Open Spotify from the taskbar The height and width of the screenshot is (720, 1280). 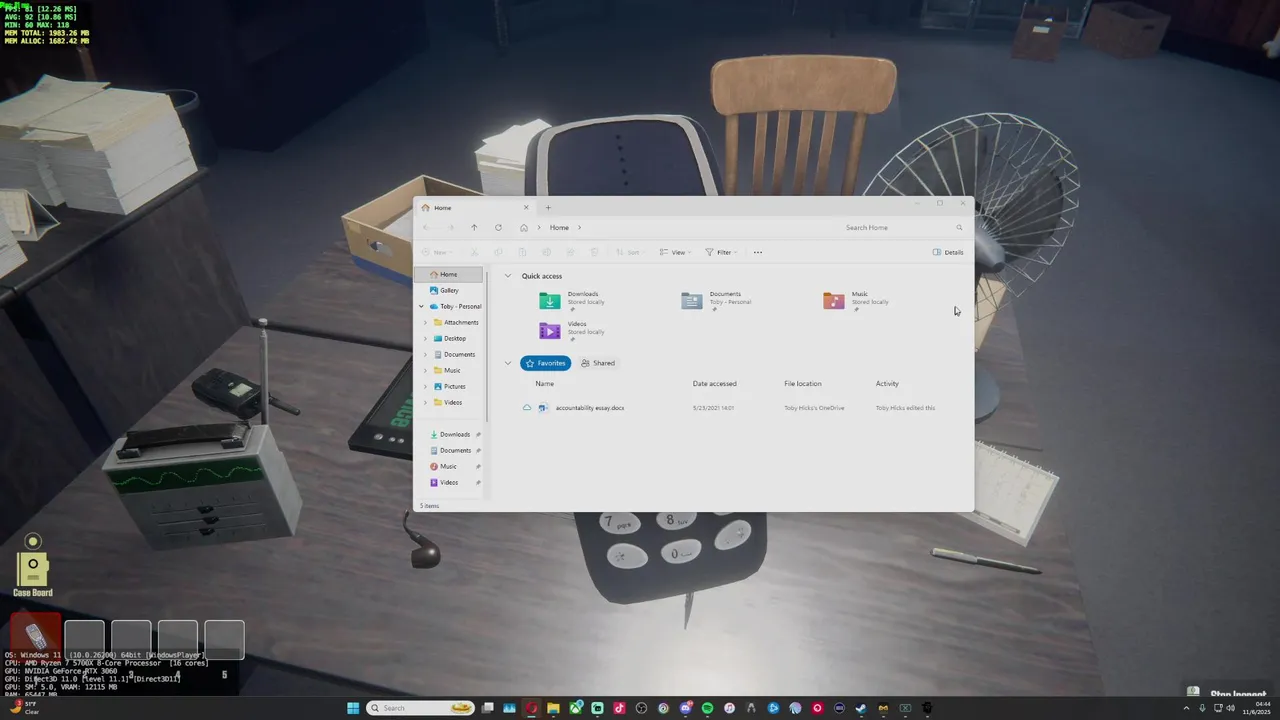[707, 708]
